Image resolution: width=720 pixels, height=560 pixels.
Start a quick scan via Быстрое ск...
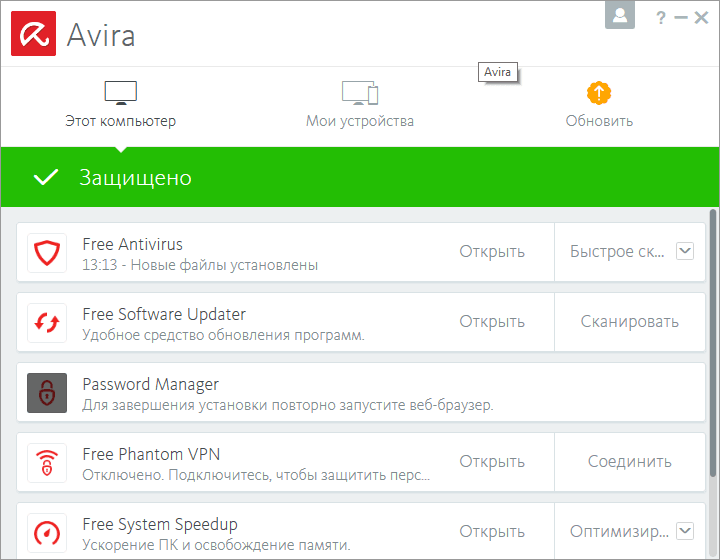click(x=617, y=252)
